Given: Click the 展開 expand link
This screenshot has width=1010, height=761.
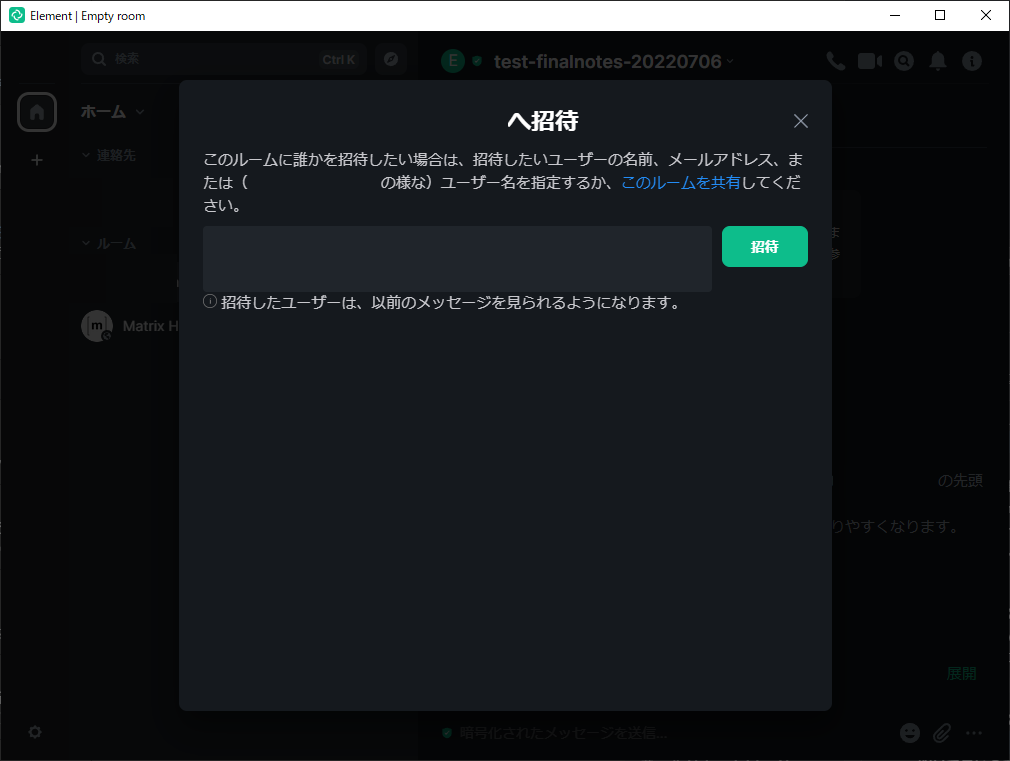Looking at the screenshot, I should pyautogui.click(x=962, y=673).
